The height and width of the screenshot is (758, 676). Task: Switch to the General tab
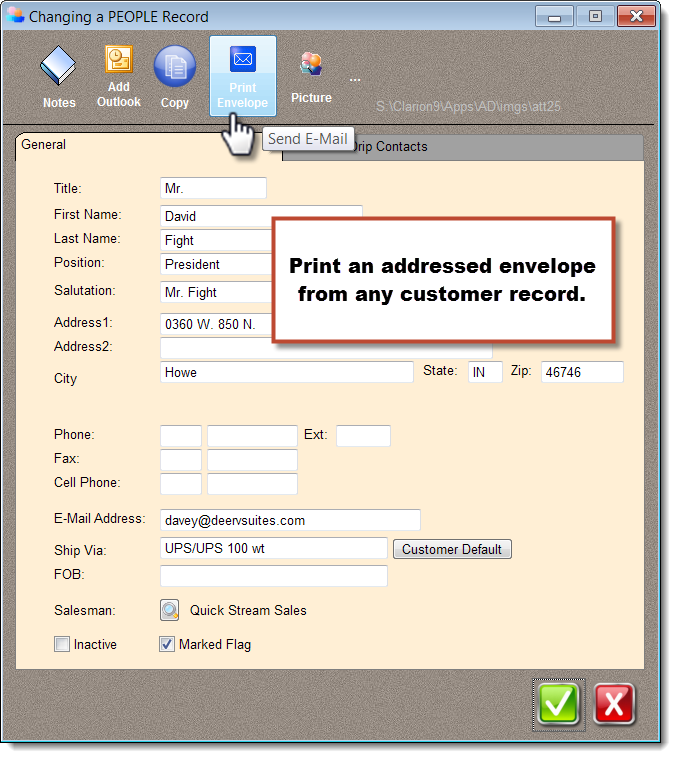44,145
